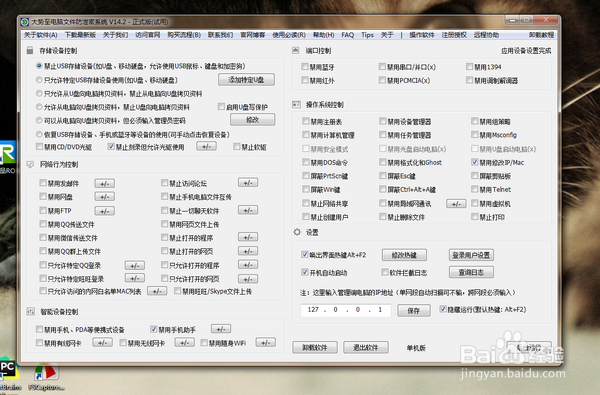This screenshot has height=395, width=600.
Task: Open the FSCapture desktop shortcut
Action: pos(46,378)
